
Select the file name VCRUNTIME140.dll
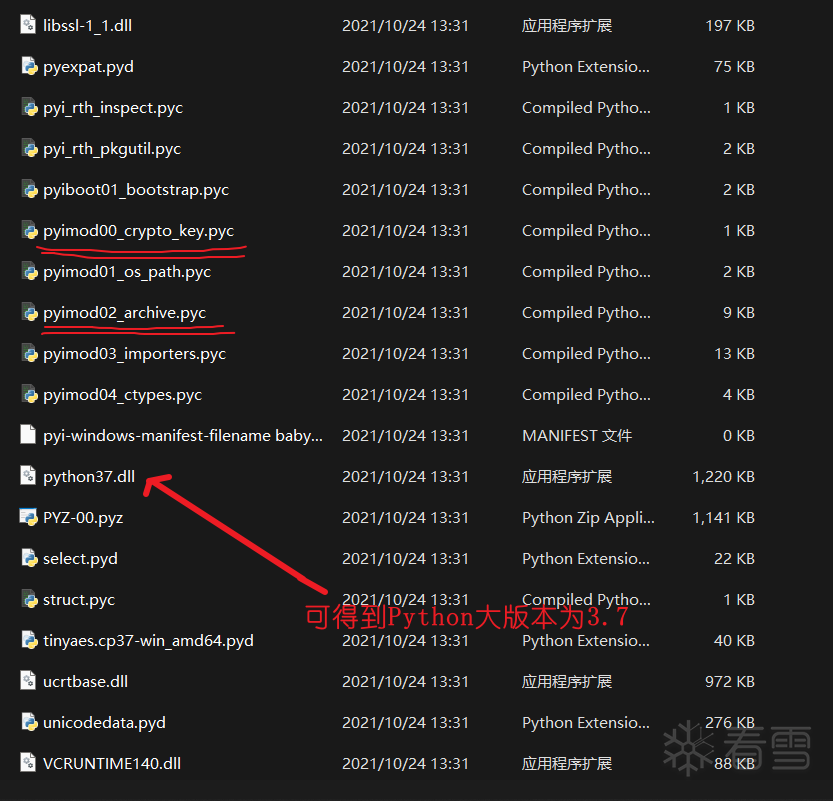point(112,763)
